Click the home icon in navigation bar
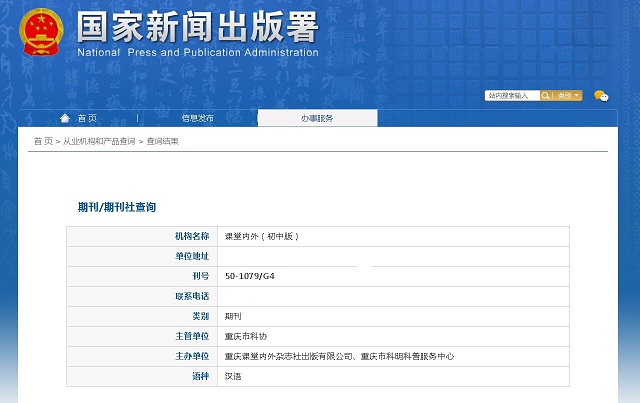640x403 pixels. point(65,118)
